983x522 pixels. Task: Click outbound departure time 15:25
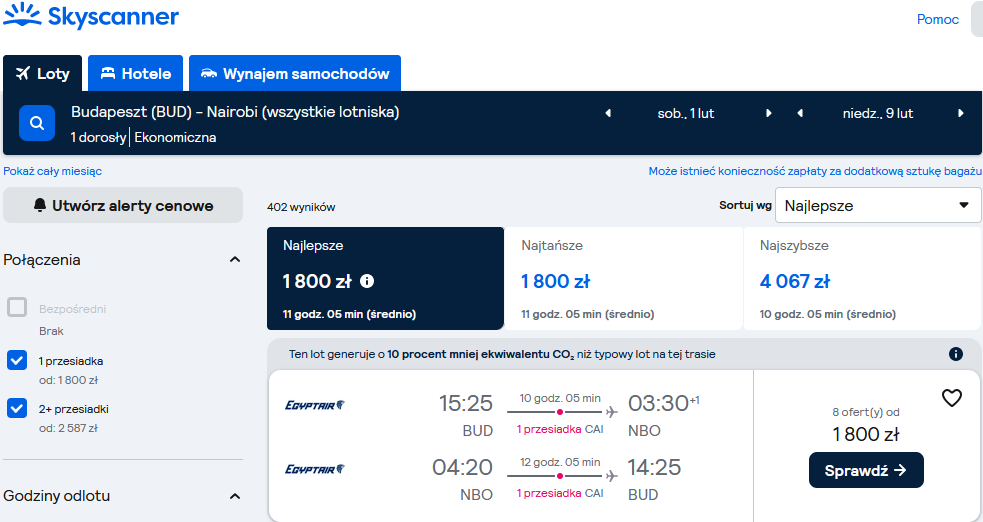coord(466,403)
